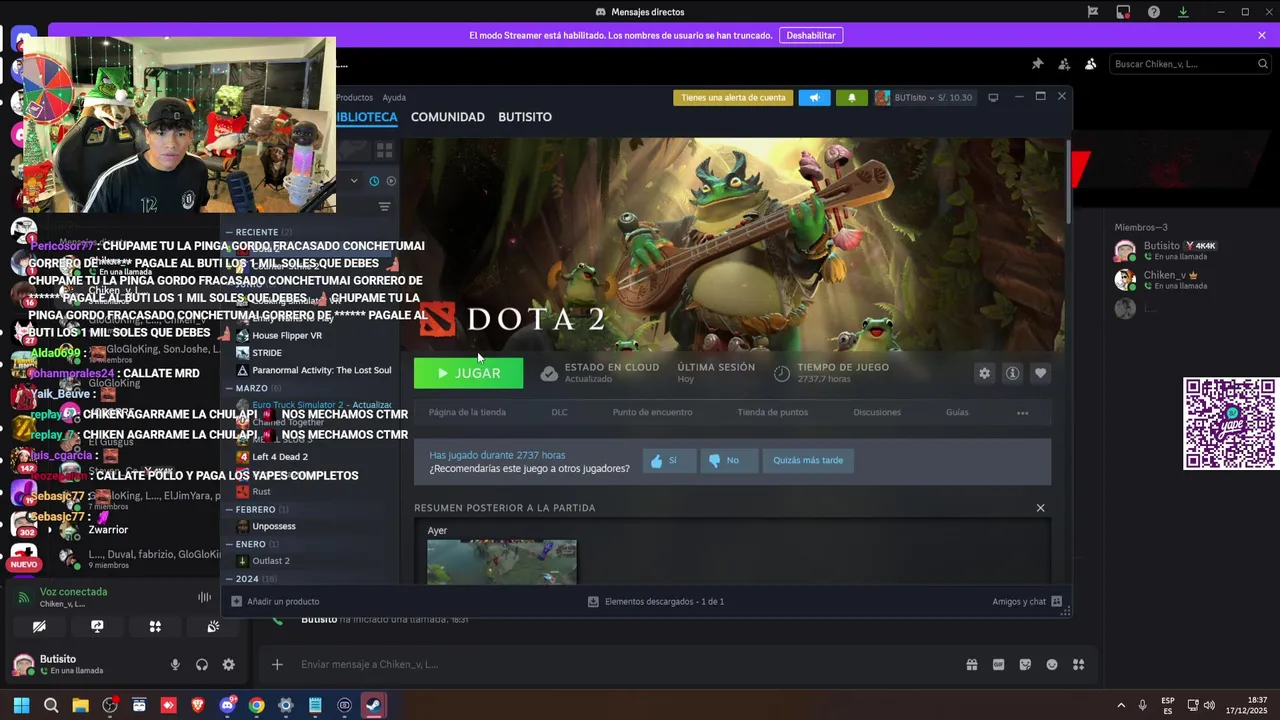Open Elementos descargados downloads status

656,601
